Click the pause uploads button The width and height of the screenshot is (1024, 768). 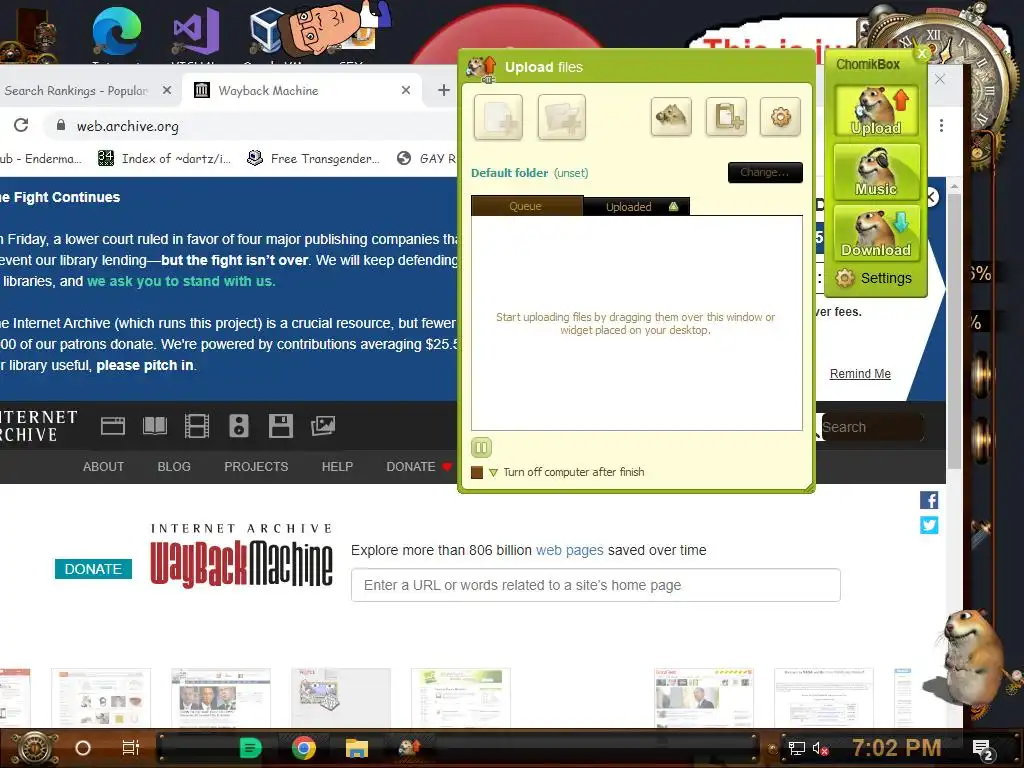click(481, 448)
